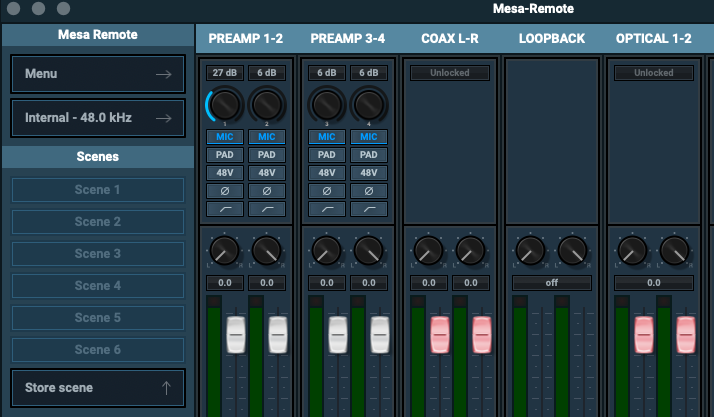
Task: Select the COAX L-R channel header
Action: click(x=449, y=39)
